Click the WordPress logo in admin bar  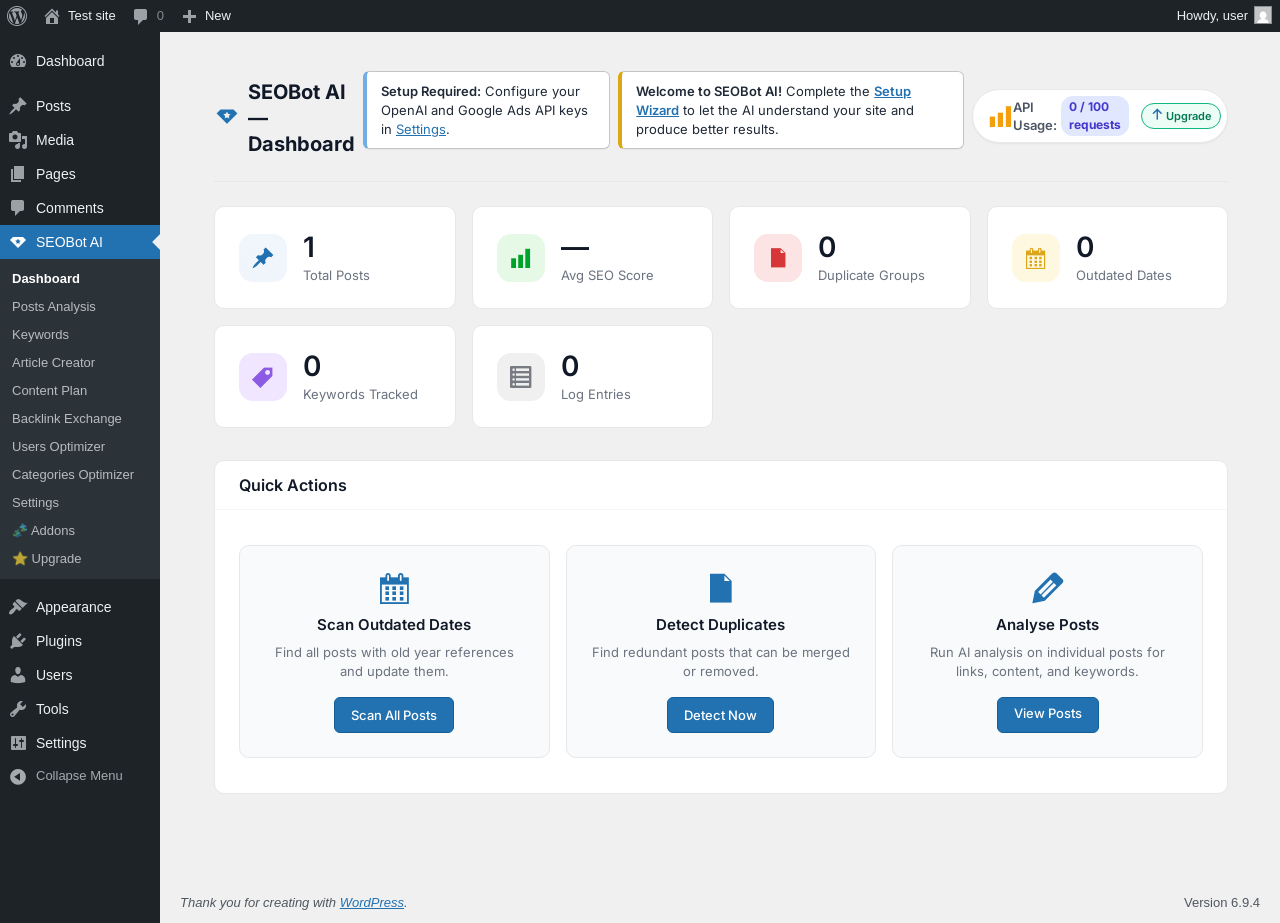click(16, 16)
